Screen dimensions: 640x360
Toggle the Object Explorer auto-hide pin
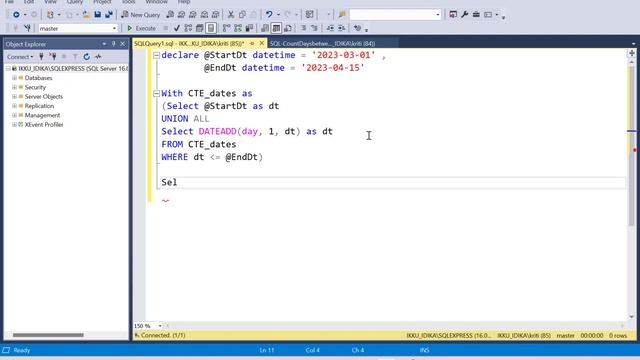(113, 44)
